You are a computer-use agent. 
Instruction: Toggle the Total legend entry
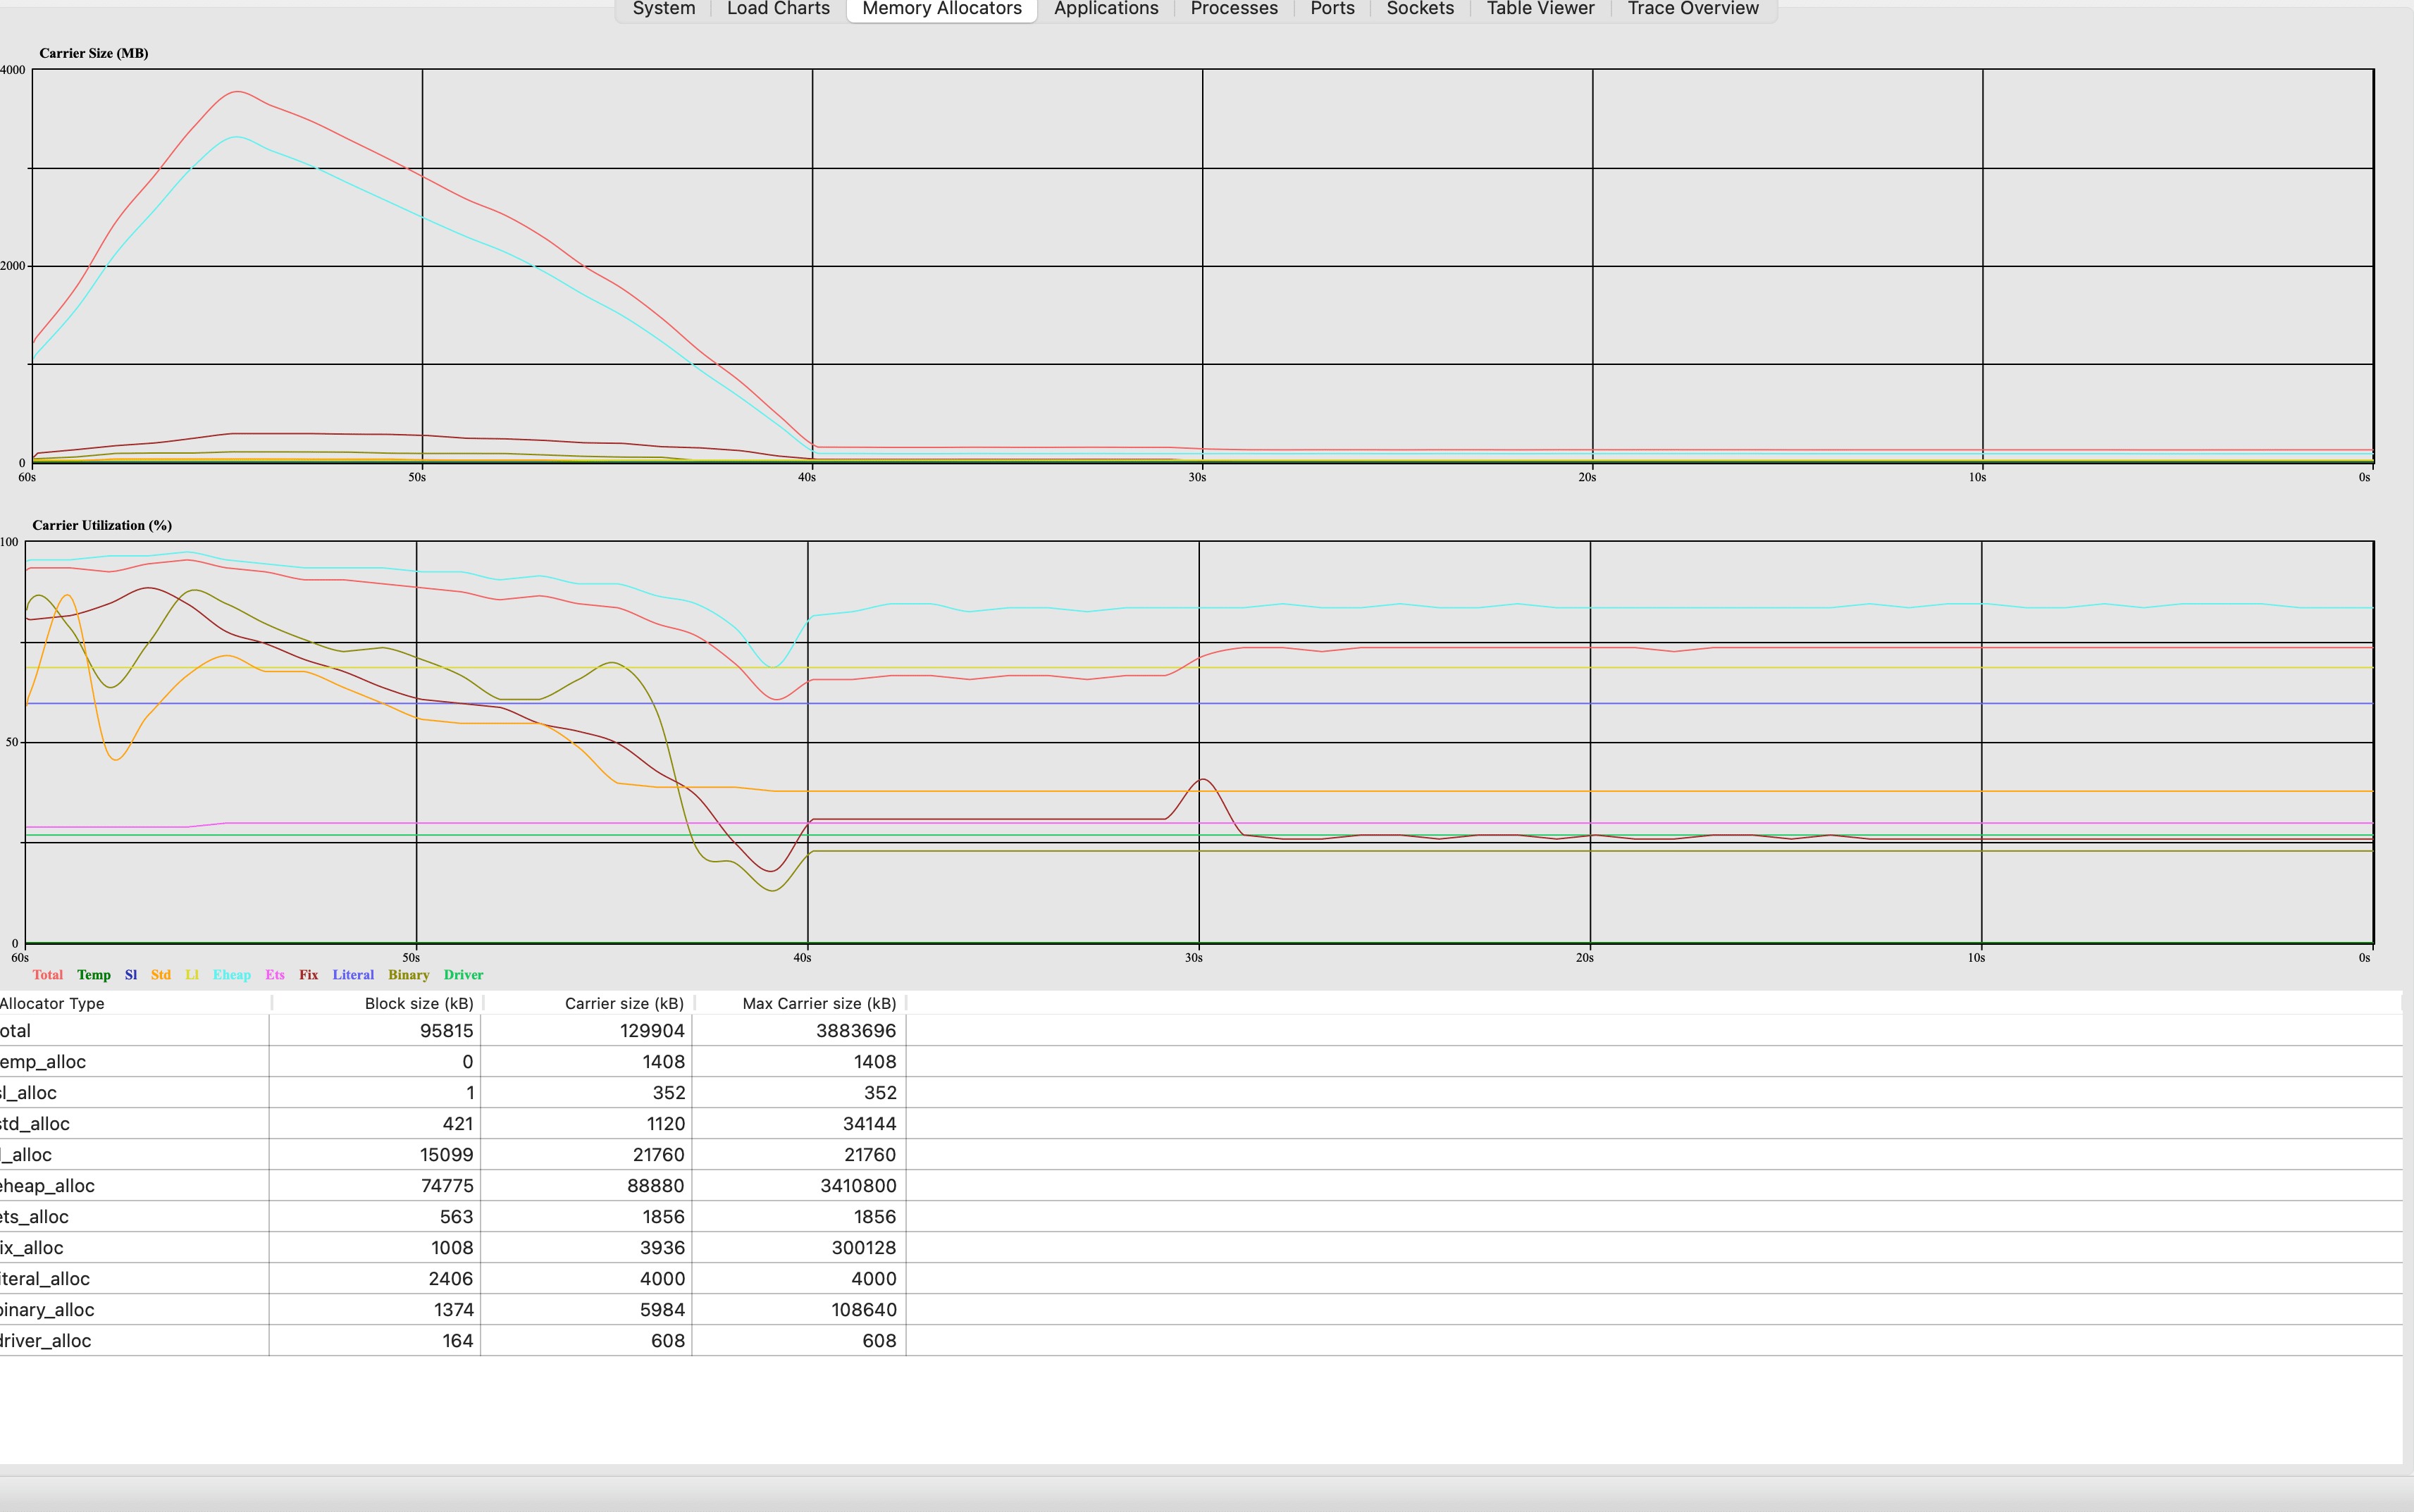click(47, 975)
